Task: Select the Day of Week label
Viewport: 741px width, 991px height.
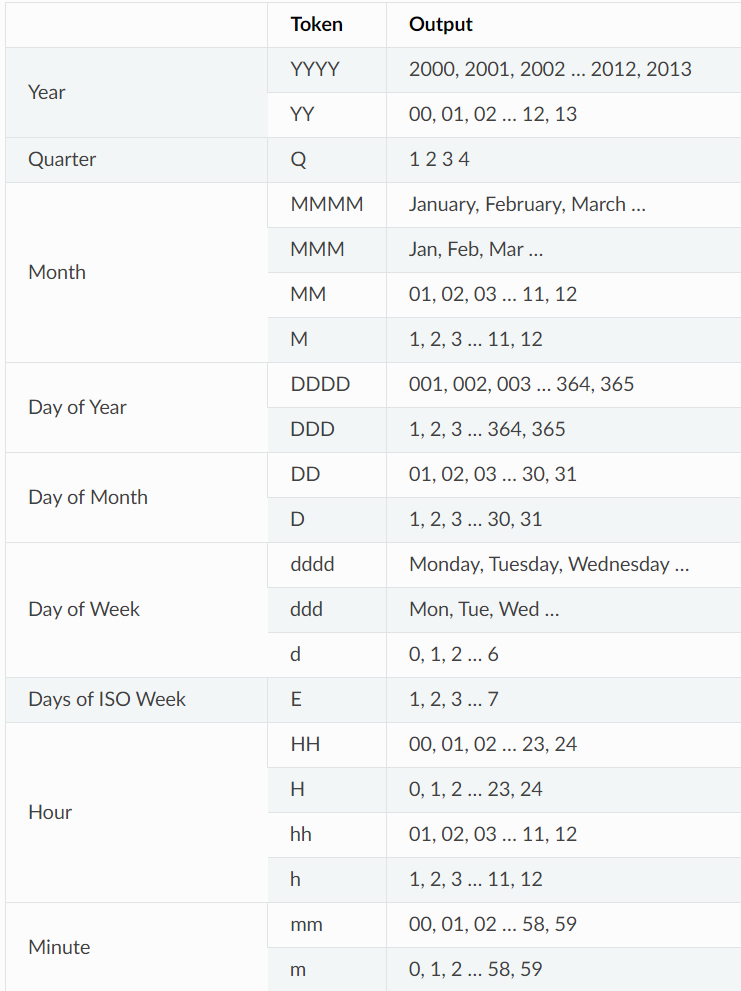Action: [84, 609]
